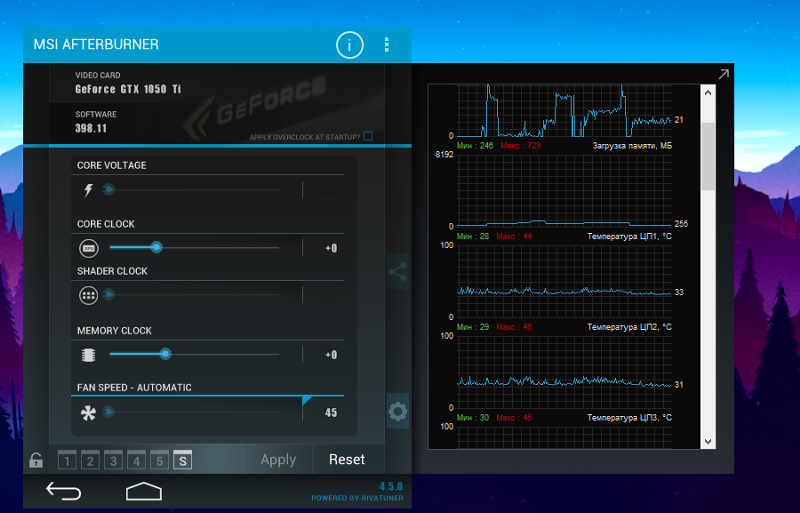Click the Reset button

coord(347,459)
